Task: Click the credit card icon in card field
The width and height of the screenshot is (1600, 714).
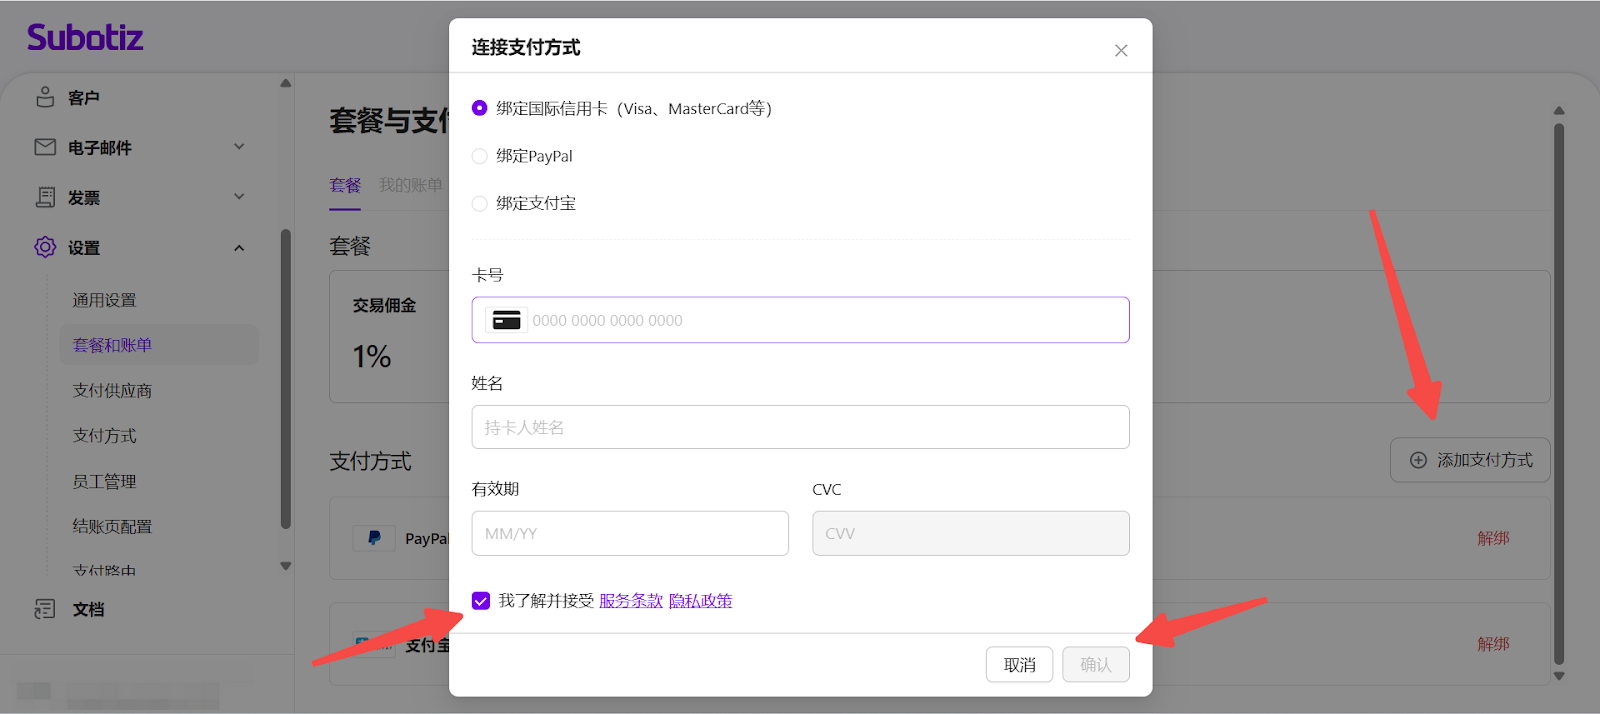Action: point(507,320)
